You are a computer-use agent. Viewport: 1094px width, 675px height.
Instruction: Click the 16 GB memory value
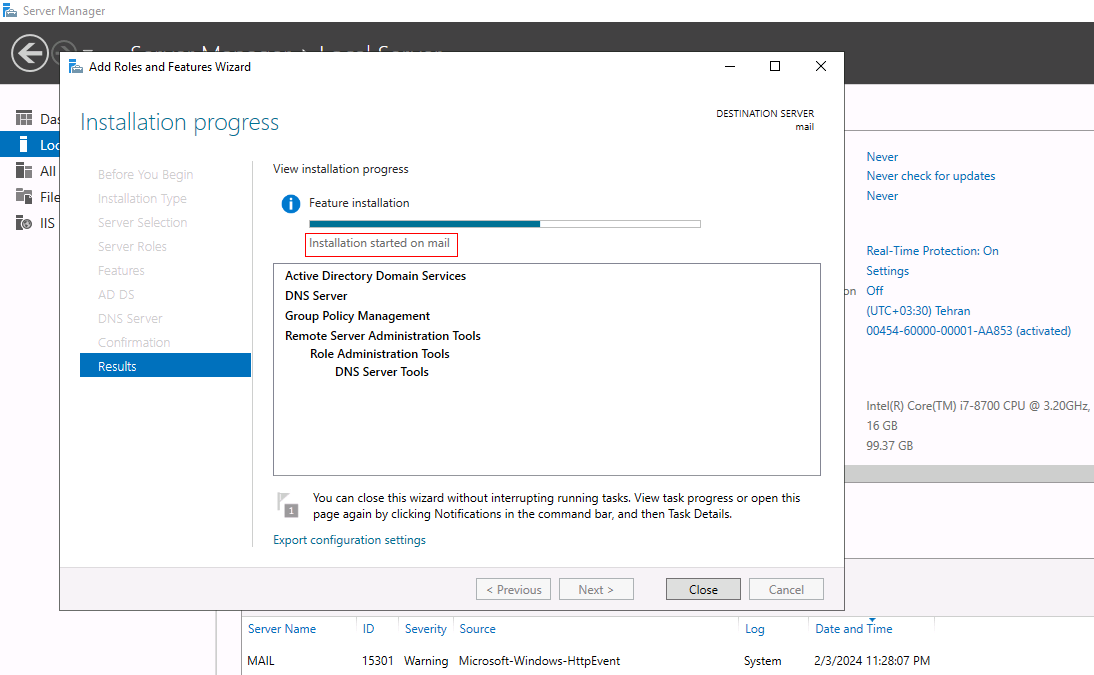(x=882, y=426)
